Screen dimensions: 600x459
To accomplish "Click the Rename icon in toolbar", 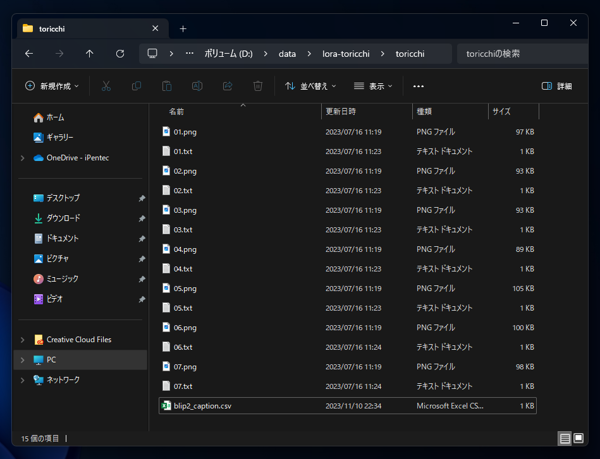I will (197, 86).
